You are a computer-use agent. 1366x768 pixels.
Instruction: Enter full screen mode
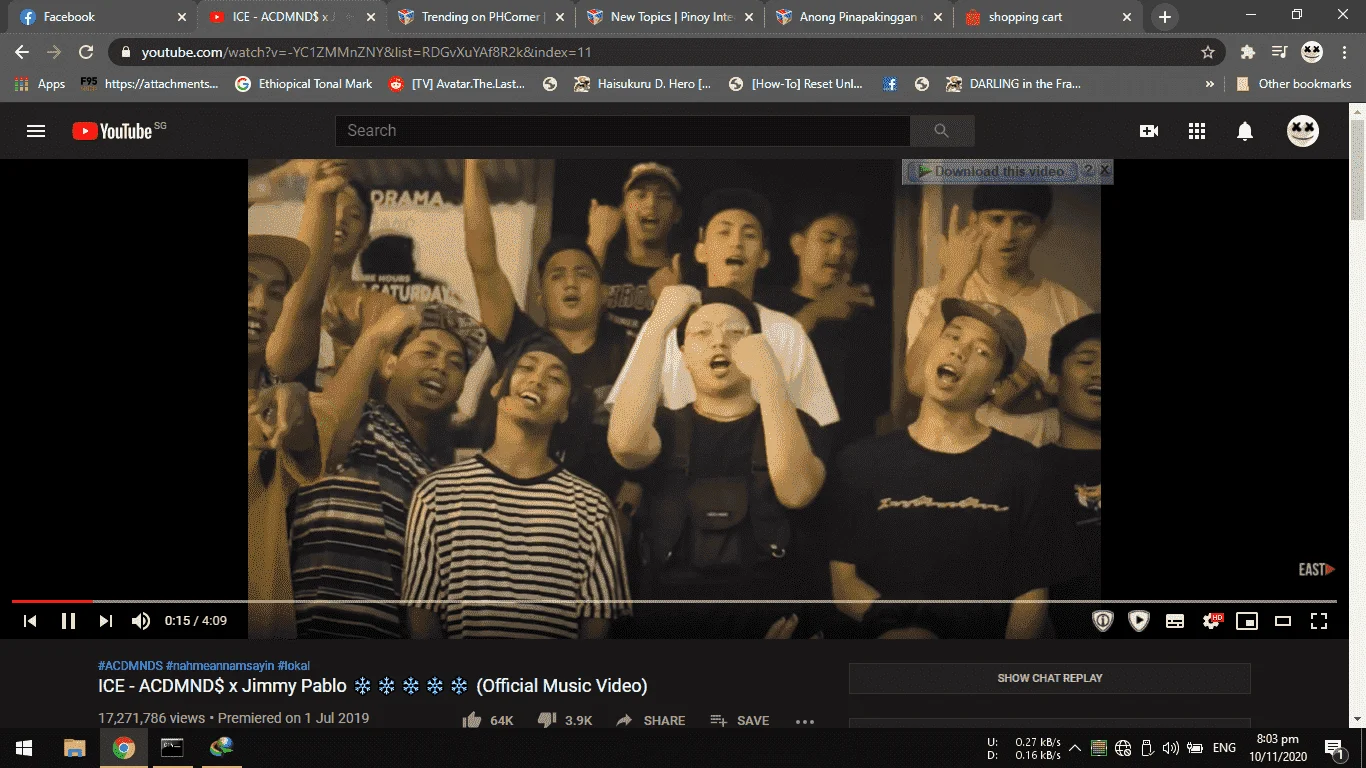coord(1319,621)
